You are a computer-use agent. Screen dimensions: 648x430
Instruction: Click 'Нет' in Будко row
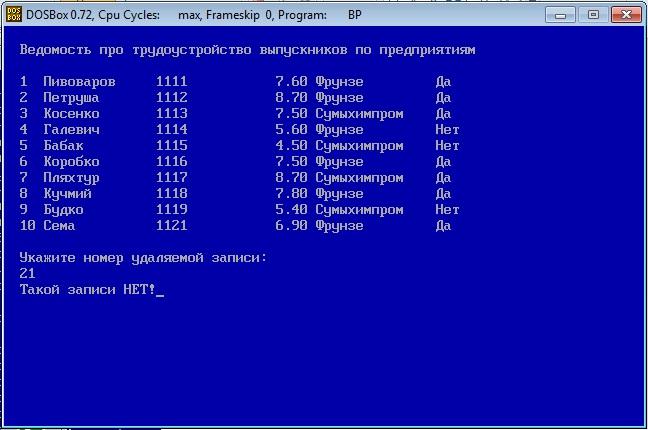click(447, 209)
